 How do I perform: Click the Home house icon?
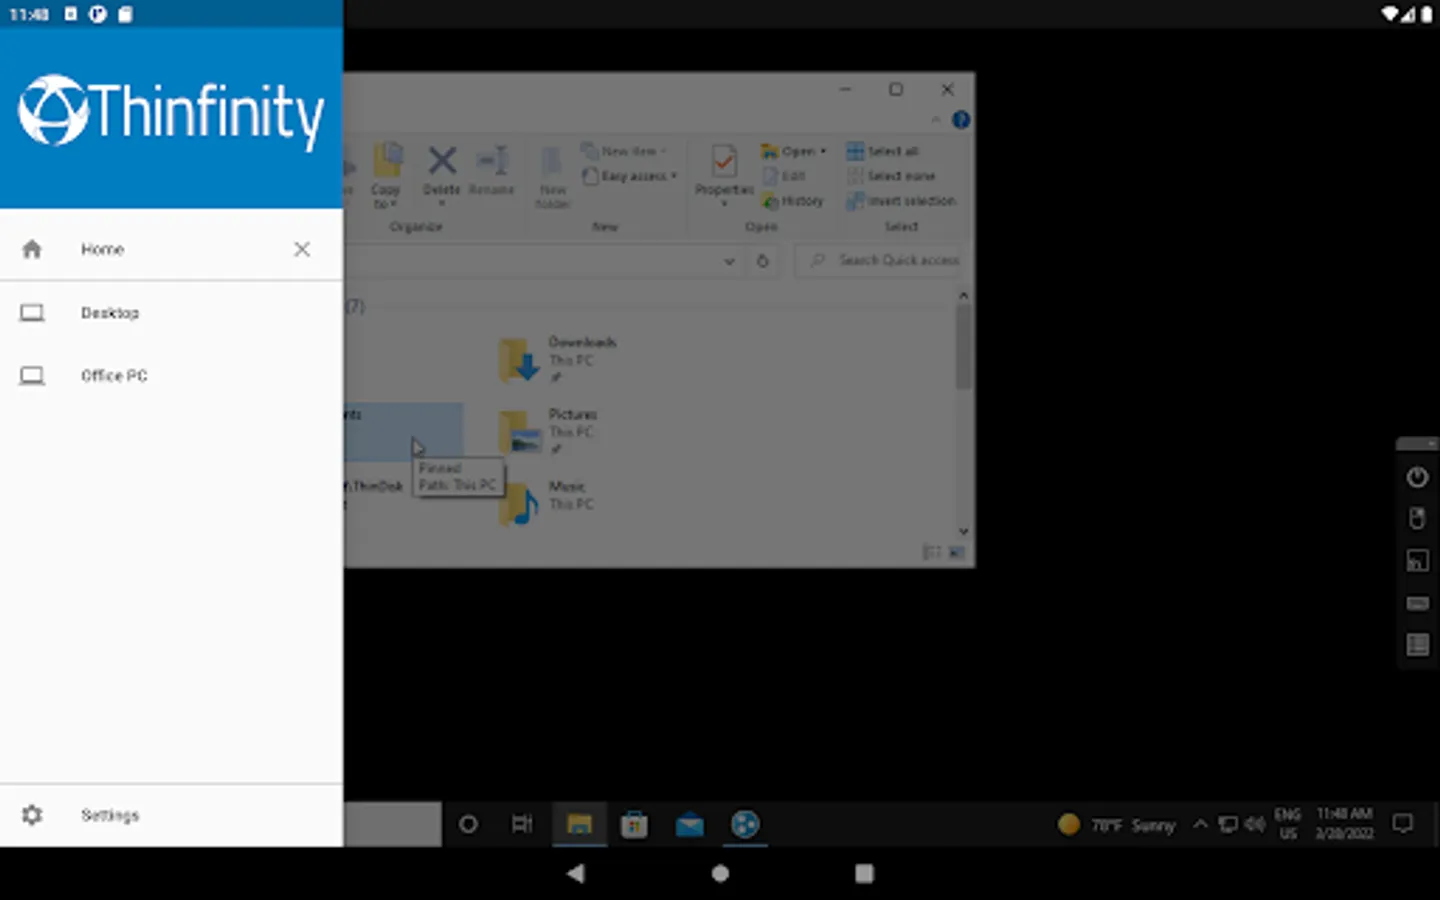[x=32, y=249]
